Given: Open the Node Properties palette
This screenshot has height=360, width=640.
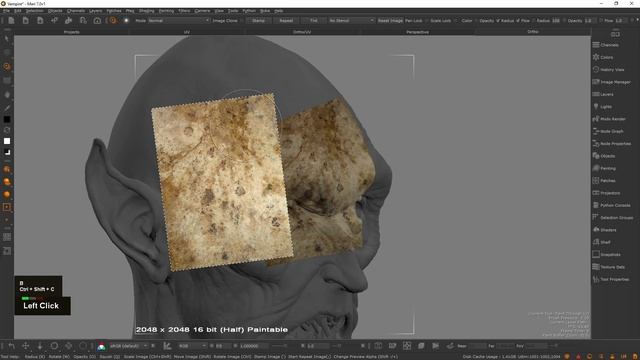Looking at the screenshot, I should coord(611,144).
